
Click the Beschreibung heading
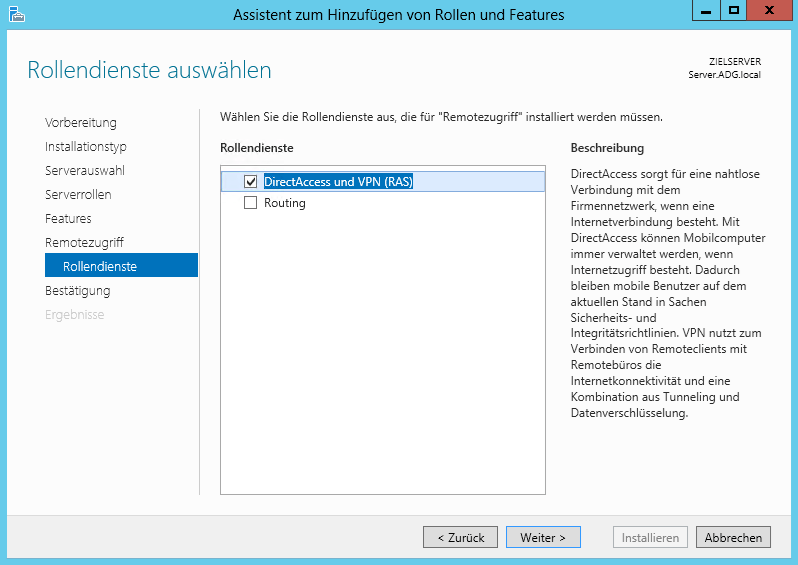click(x=607, y=148)
